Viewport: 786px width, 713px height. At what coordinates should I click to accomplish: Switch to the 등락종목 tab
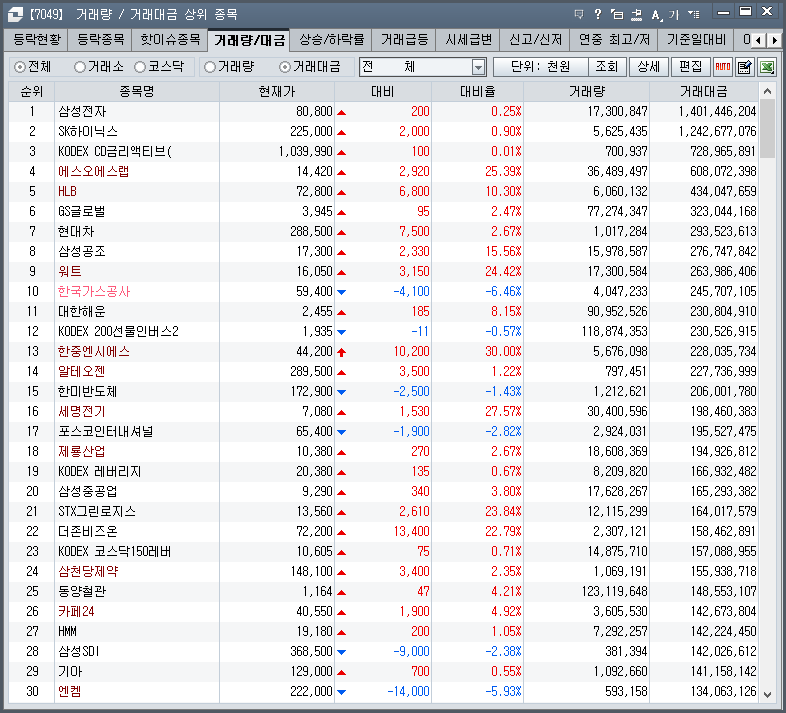coord(100,40)
